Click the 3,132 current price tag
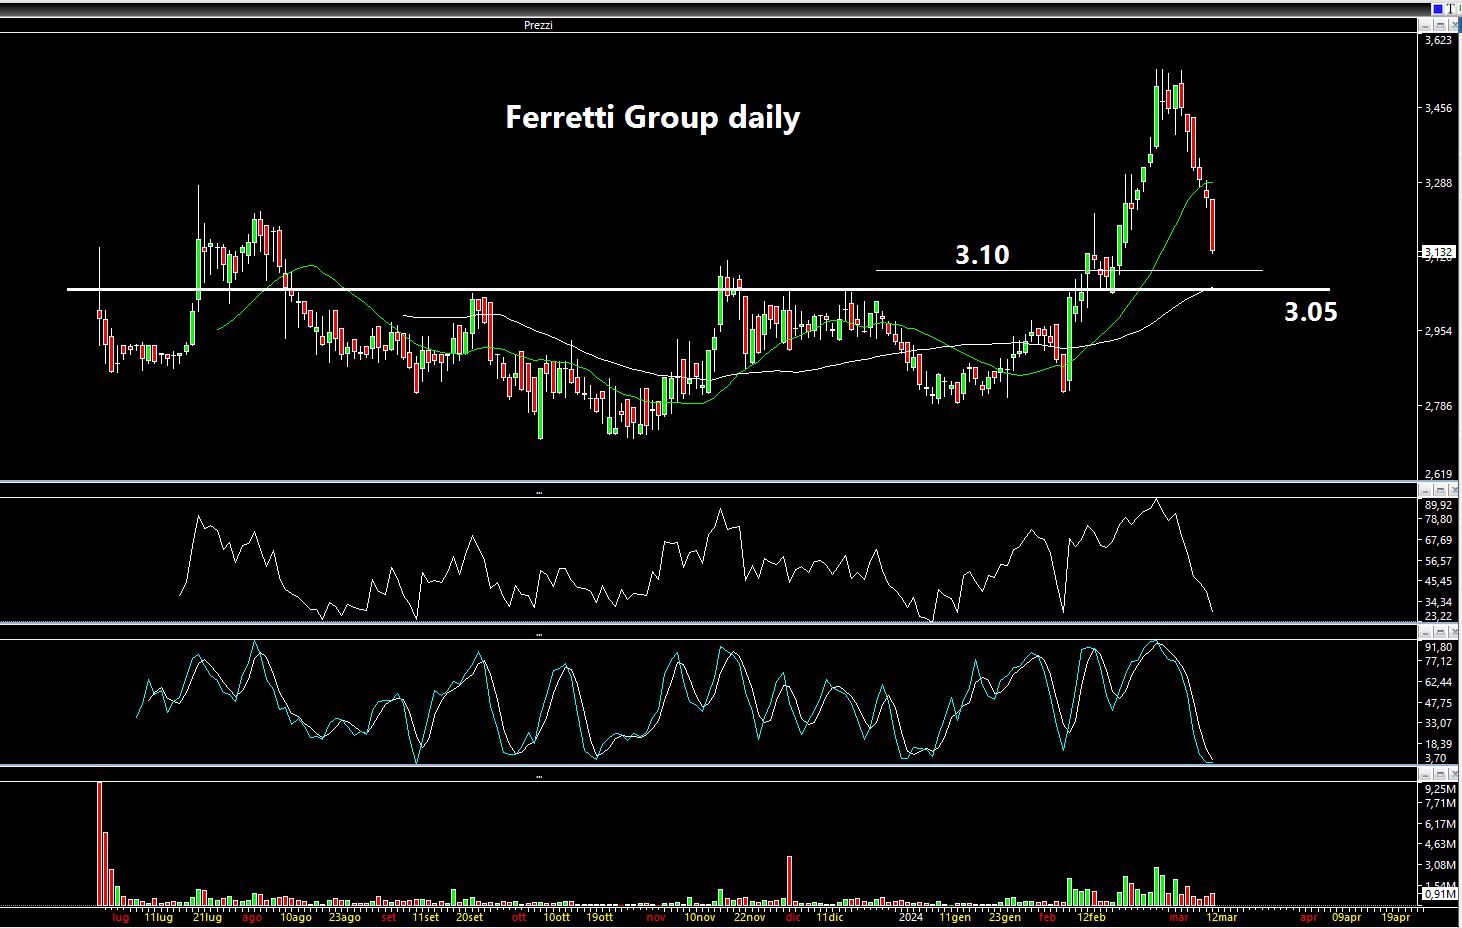 [1438, 251]
